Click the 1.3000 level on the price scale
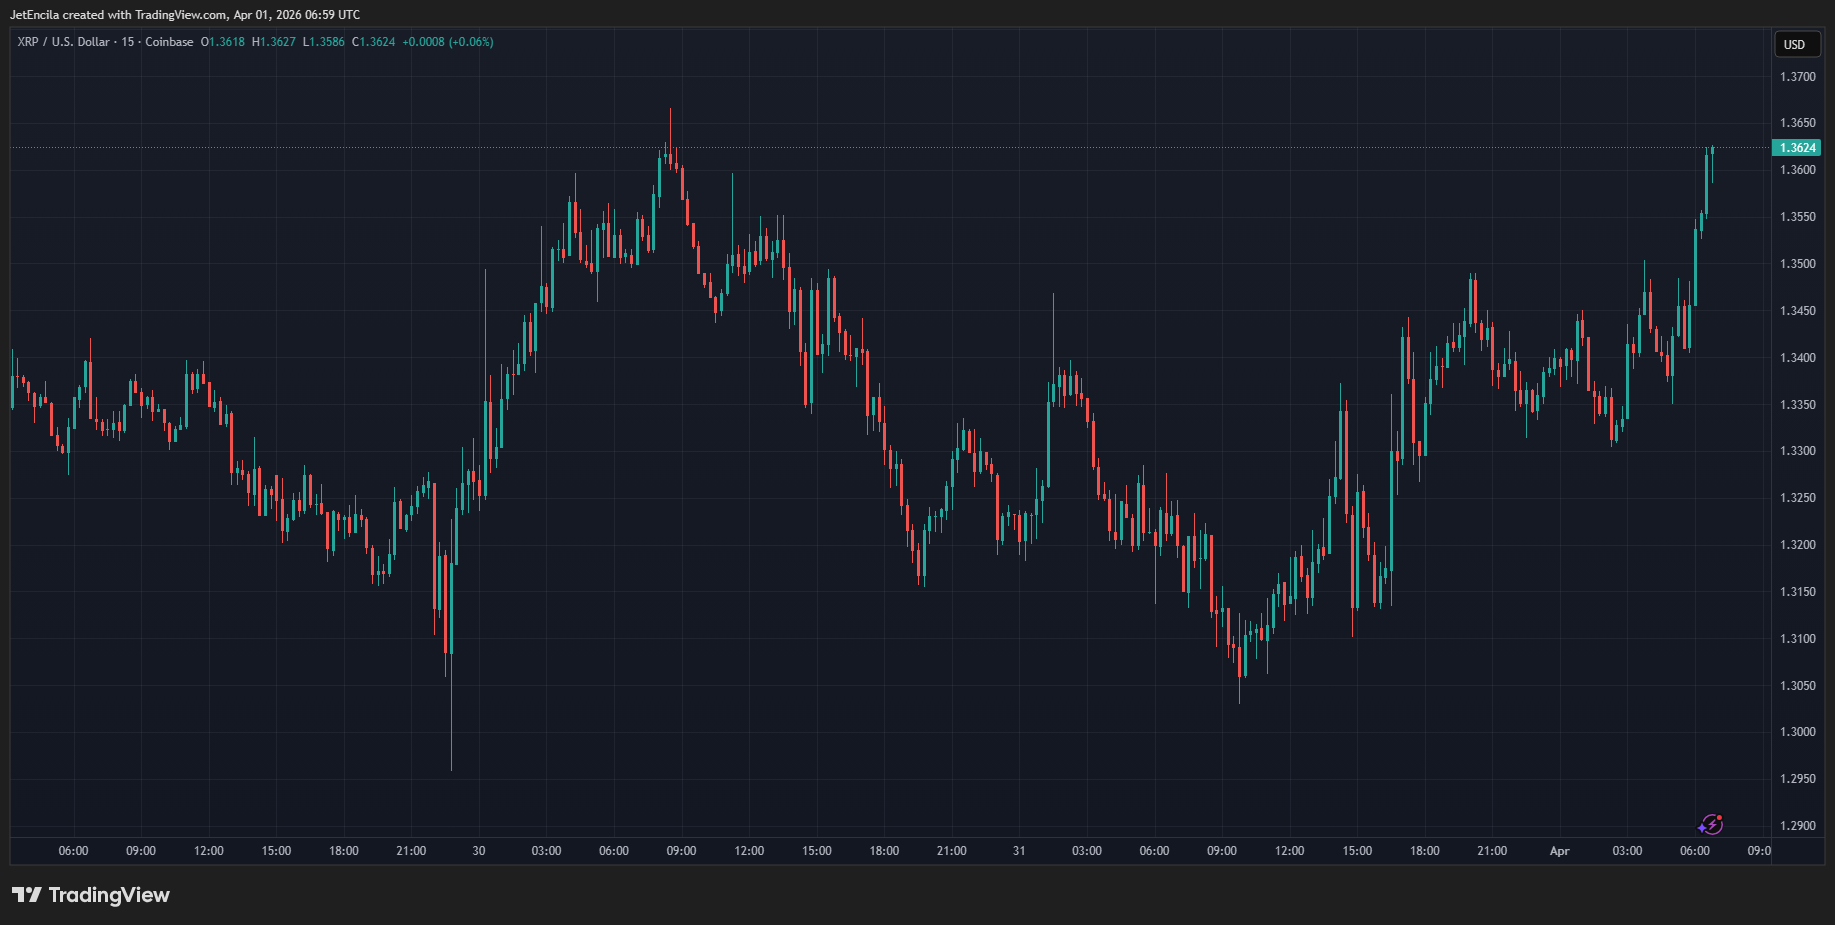Image resolution: width=1835 pixels, height=925 pixels. 1797,732
